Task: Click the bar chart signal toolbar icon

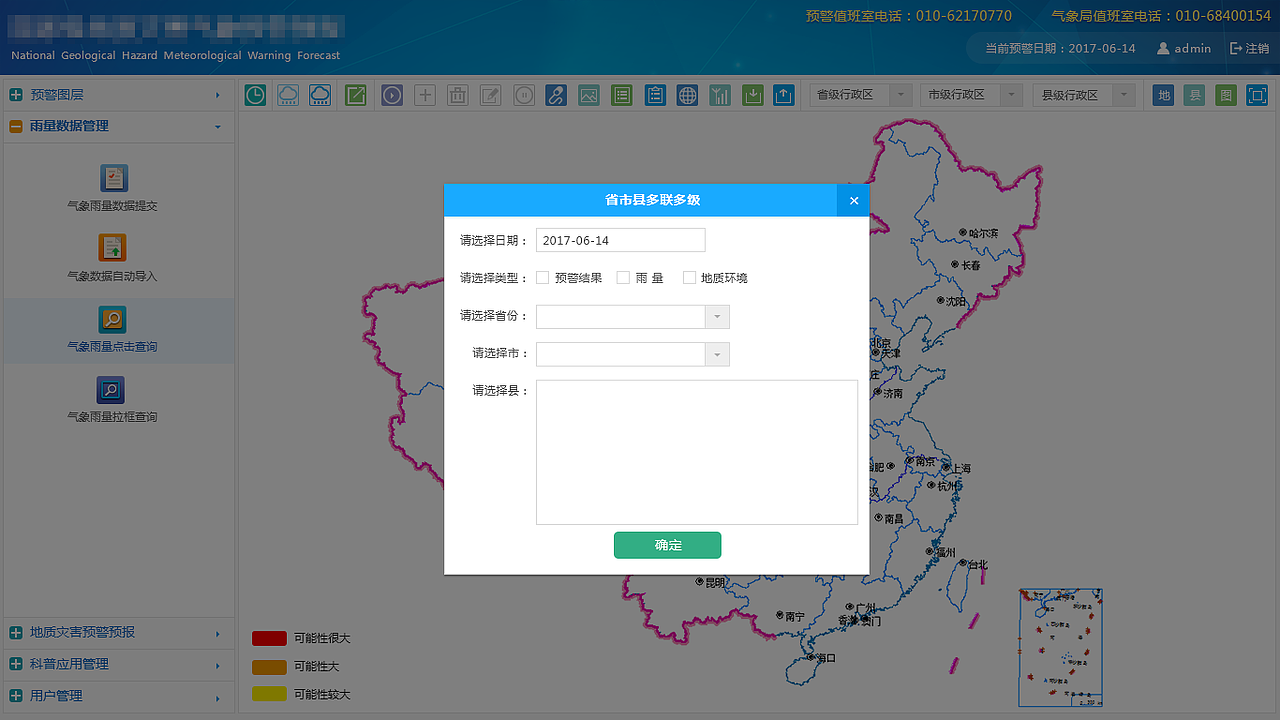Action: point(720,95)
